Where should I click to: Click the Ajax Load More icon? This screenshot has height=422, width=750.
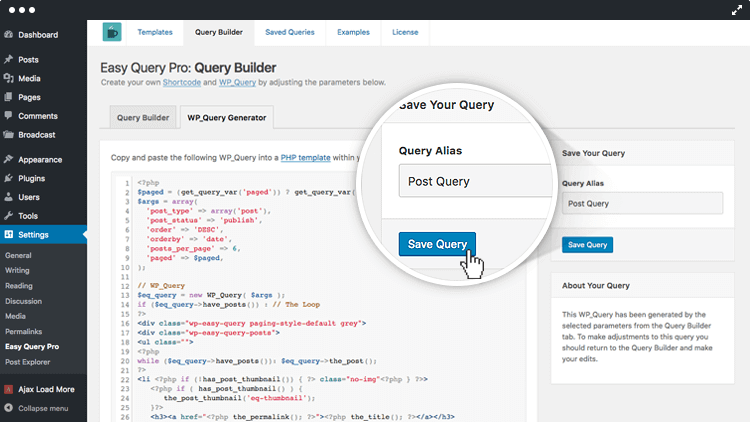point(8,389)
